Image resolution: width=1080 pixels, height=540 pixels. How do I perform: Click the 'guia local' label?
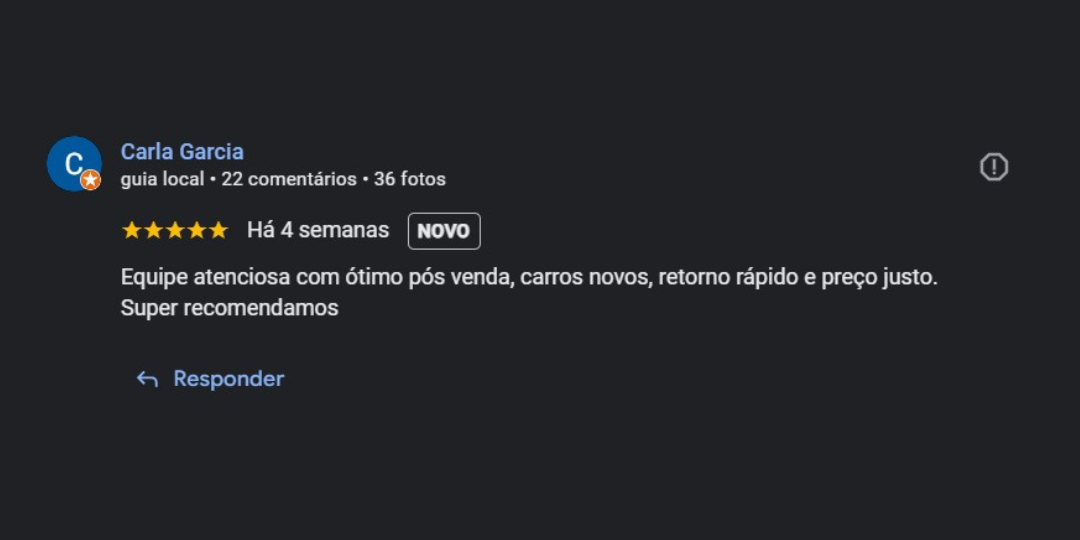(163, 180)
